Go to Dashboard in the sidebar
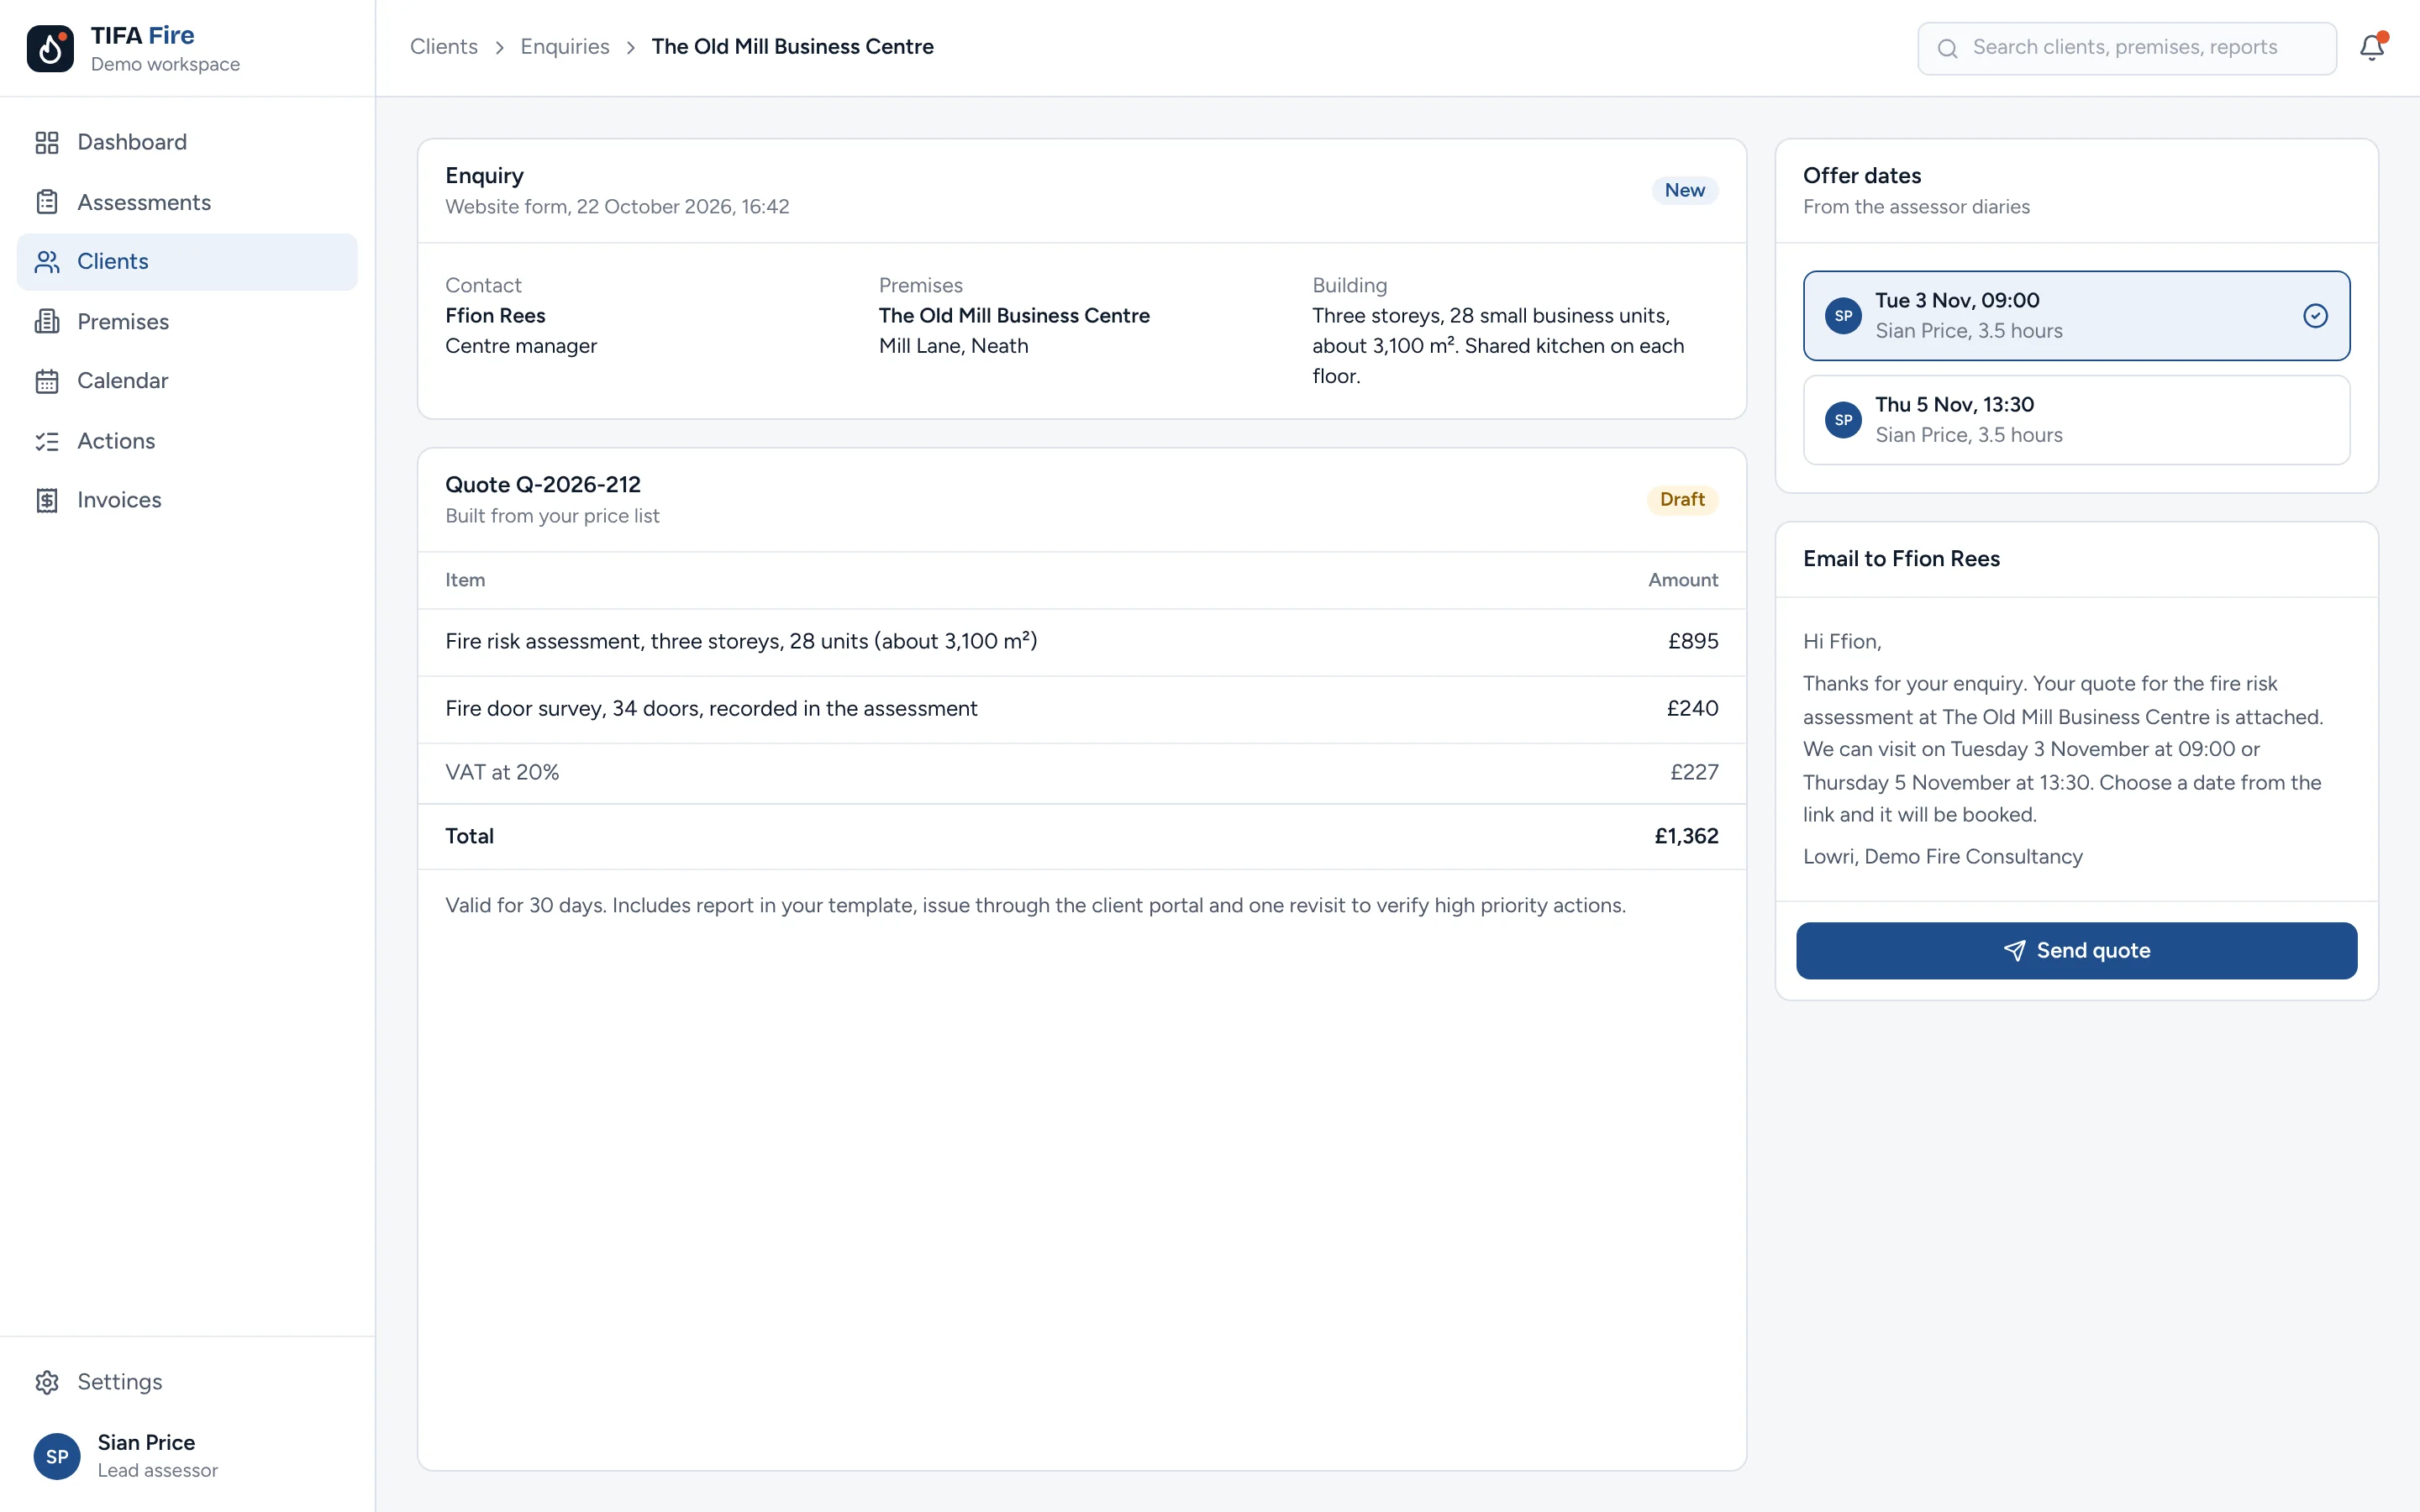 click(x=187, y=142)
